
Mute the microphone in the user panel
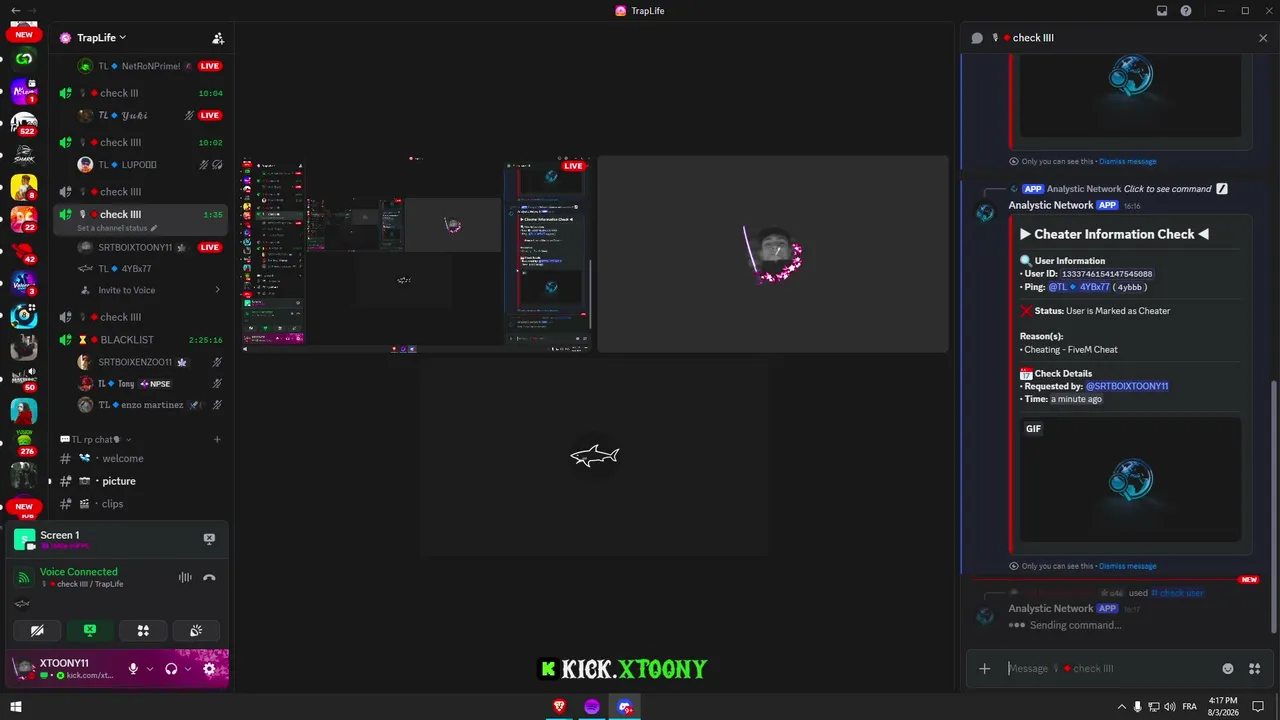coord(133,669)
